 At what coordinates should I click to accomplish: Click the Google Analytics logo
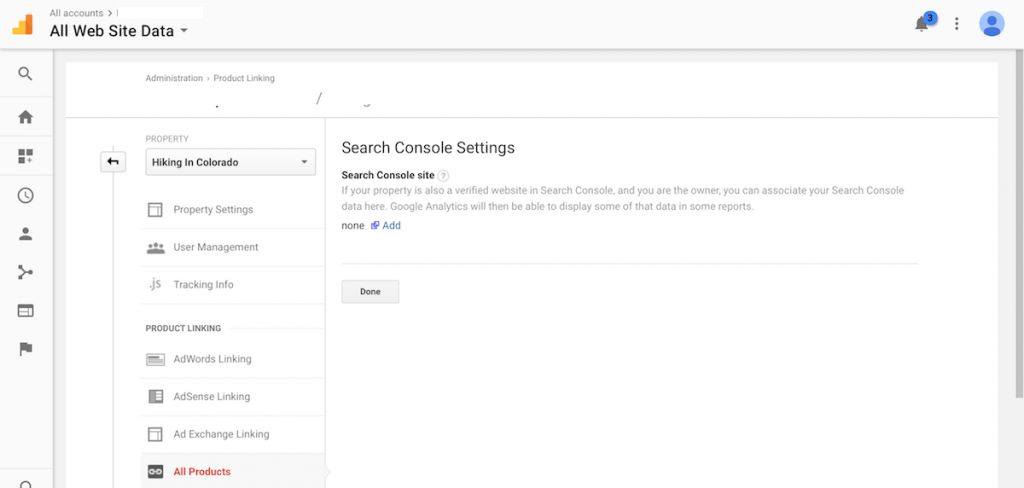[22, 24]
